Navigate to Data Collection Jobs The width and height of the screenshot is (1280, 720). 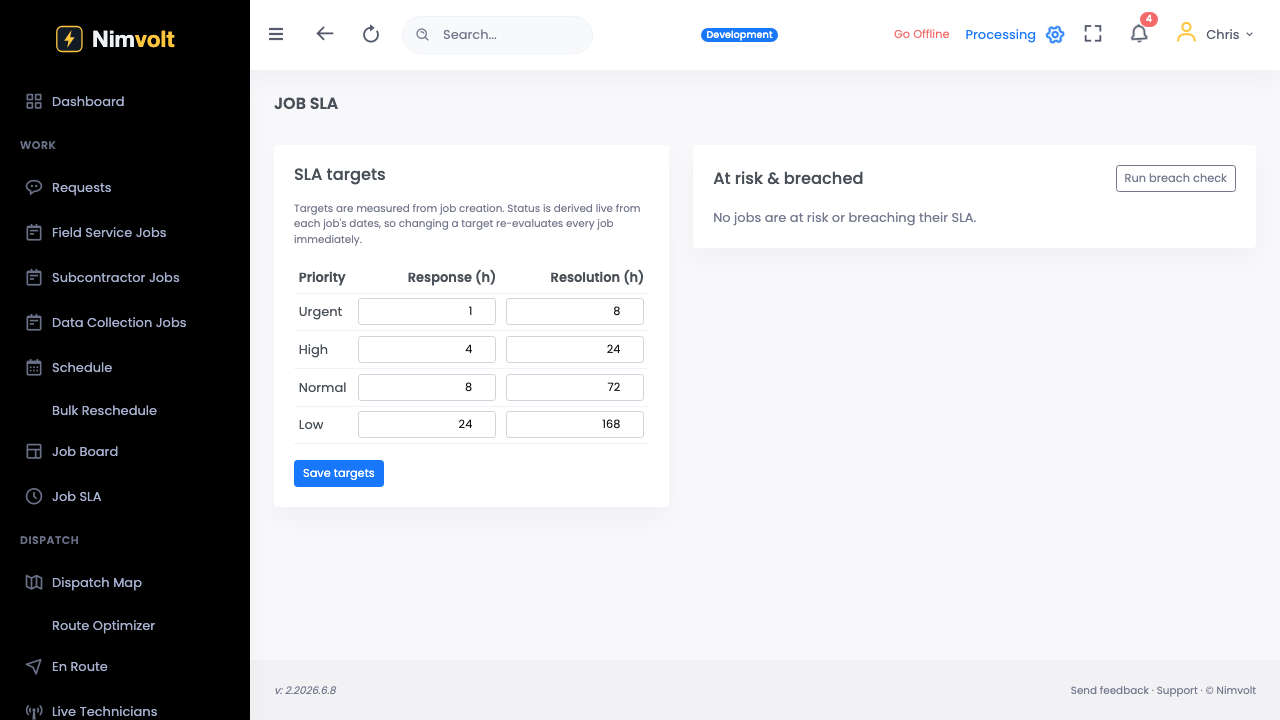pyautogui.click(x=119, y=322)
